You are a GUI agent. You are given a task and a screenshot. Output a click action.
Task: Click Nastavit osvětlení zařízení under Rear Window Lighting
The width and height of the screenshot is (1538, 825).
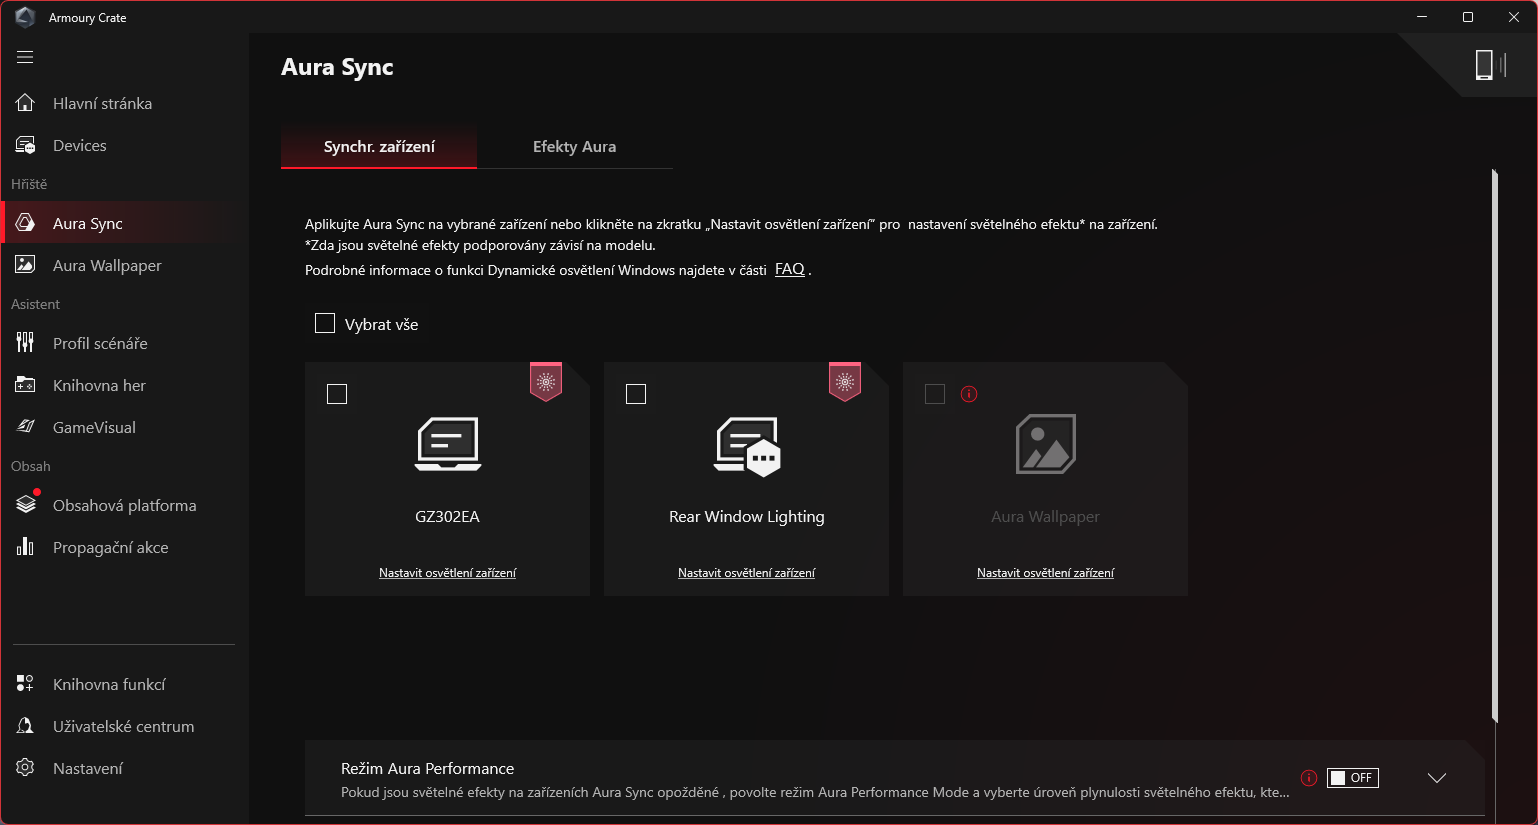746,573
